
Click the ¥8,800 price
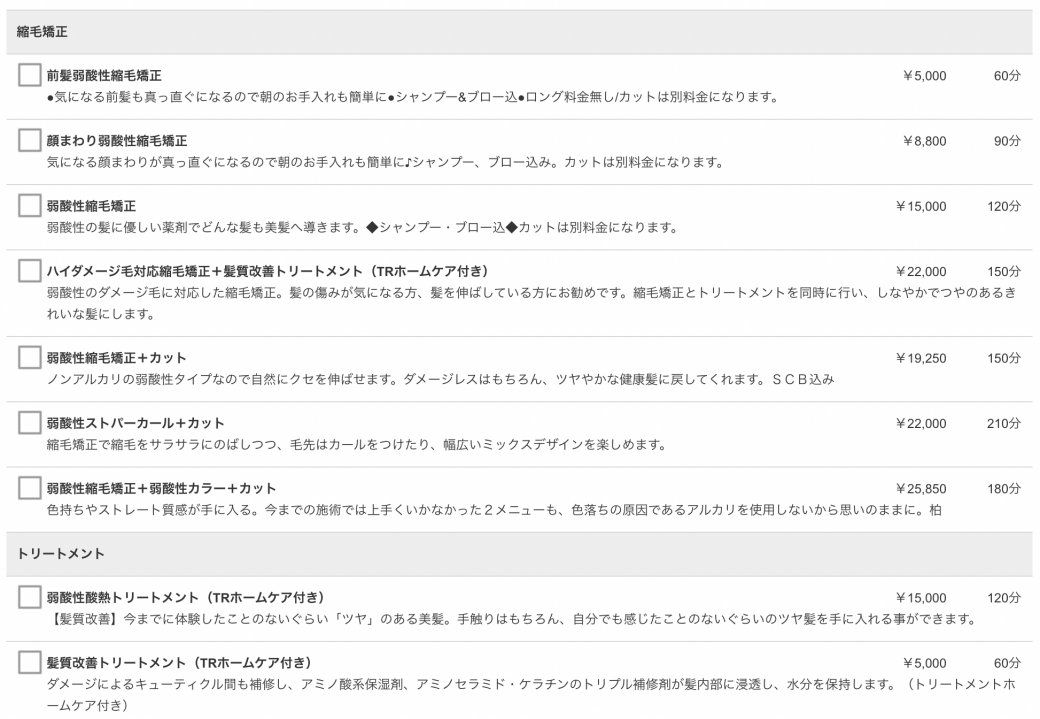click(x=924, y=141)
